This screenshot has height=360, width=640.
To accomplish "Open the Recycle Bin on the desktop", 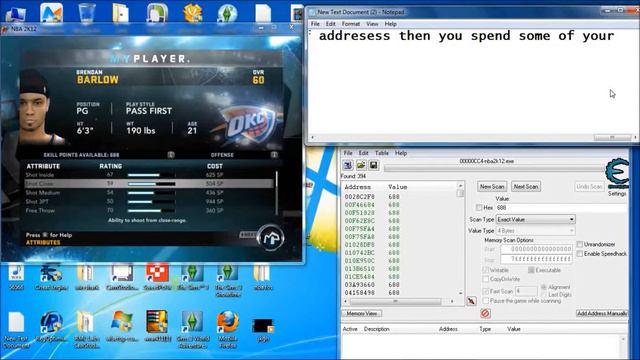I will (x=86, y=13).
